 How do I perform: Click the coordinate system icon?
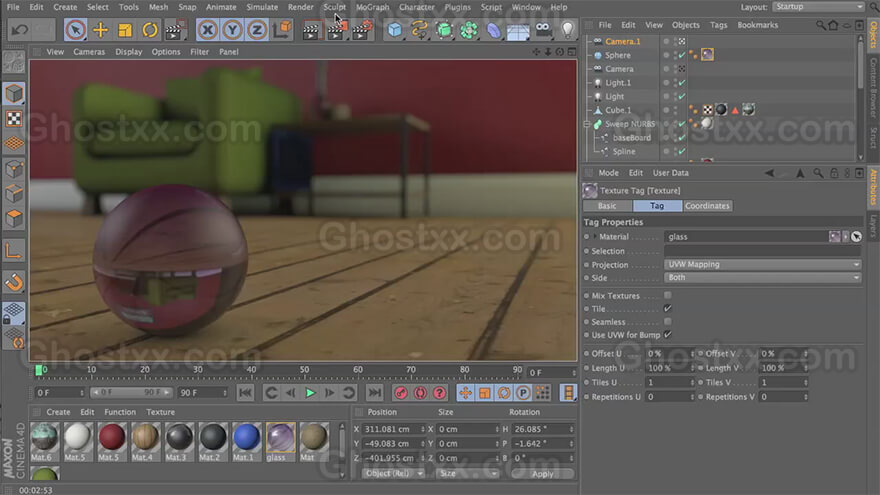tap(282, 30)
